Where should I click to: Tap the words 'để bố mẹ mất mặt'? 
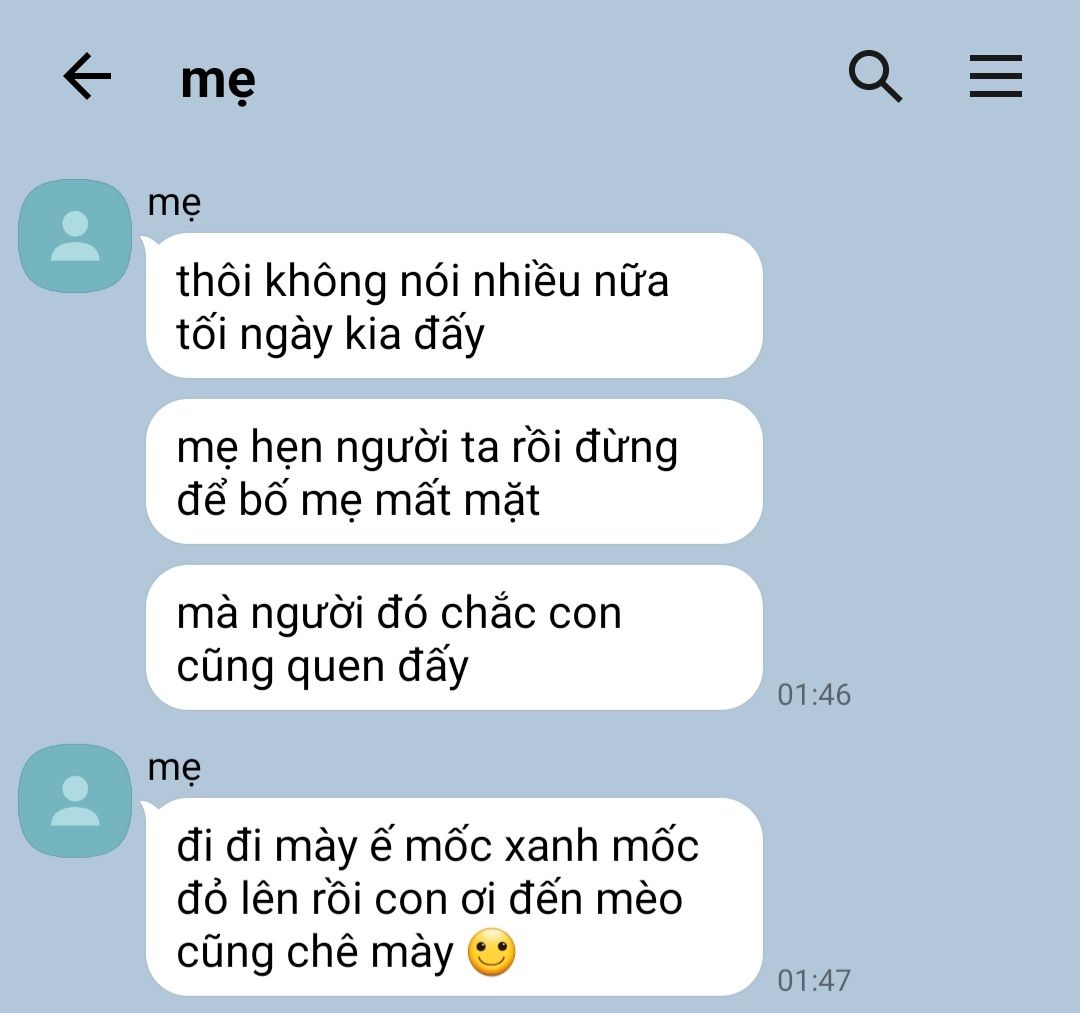pyautogui.click(x=358, y=499)
